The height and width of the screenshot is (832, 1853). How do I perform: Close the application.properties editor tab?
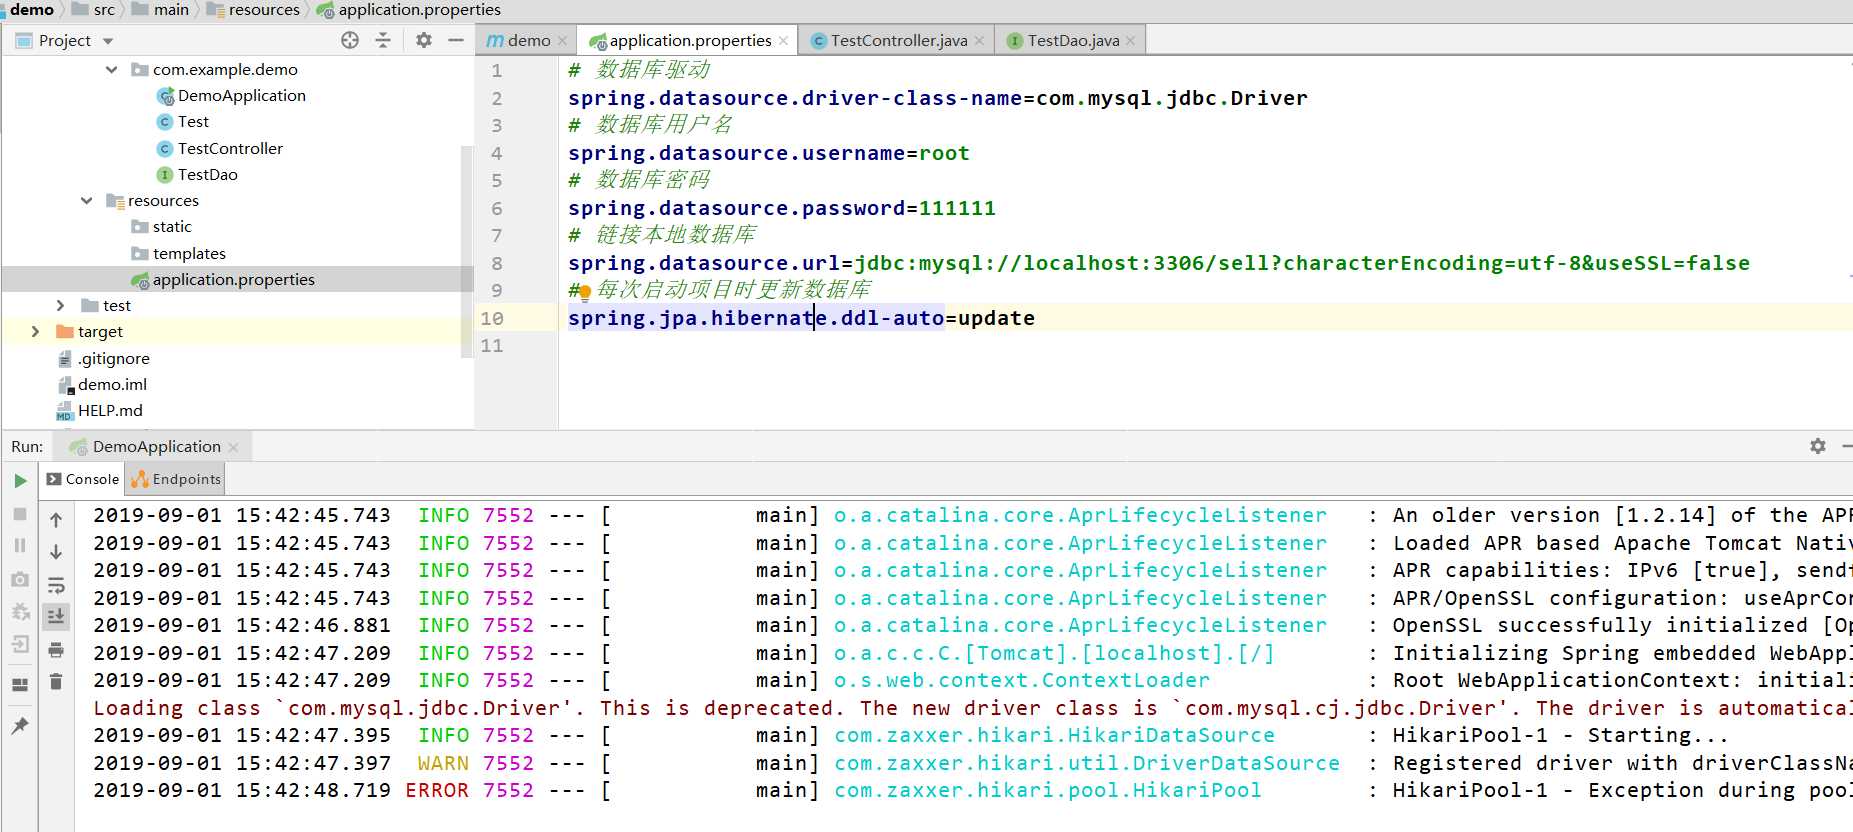[783, 41]
